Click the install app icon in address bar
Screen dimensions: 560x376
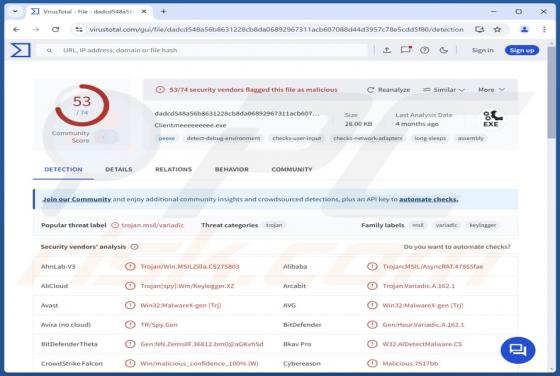click(479, 29)
